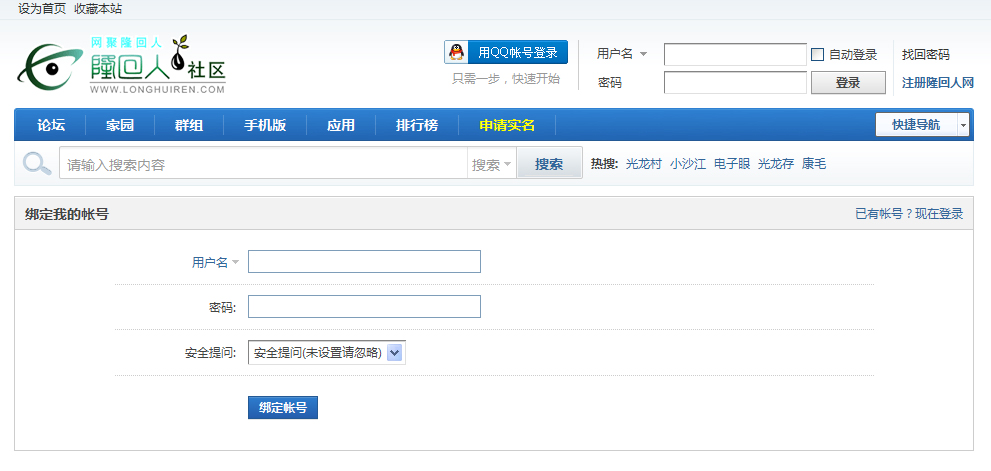This screenshot has height=471, width=991.
Task: Open the 群组 nav tab
Action: pos(189,125)
